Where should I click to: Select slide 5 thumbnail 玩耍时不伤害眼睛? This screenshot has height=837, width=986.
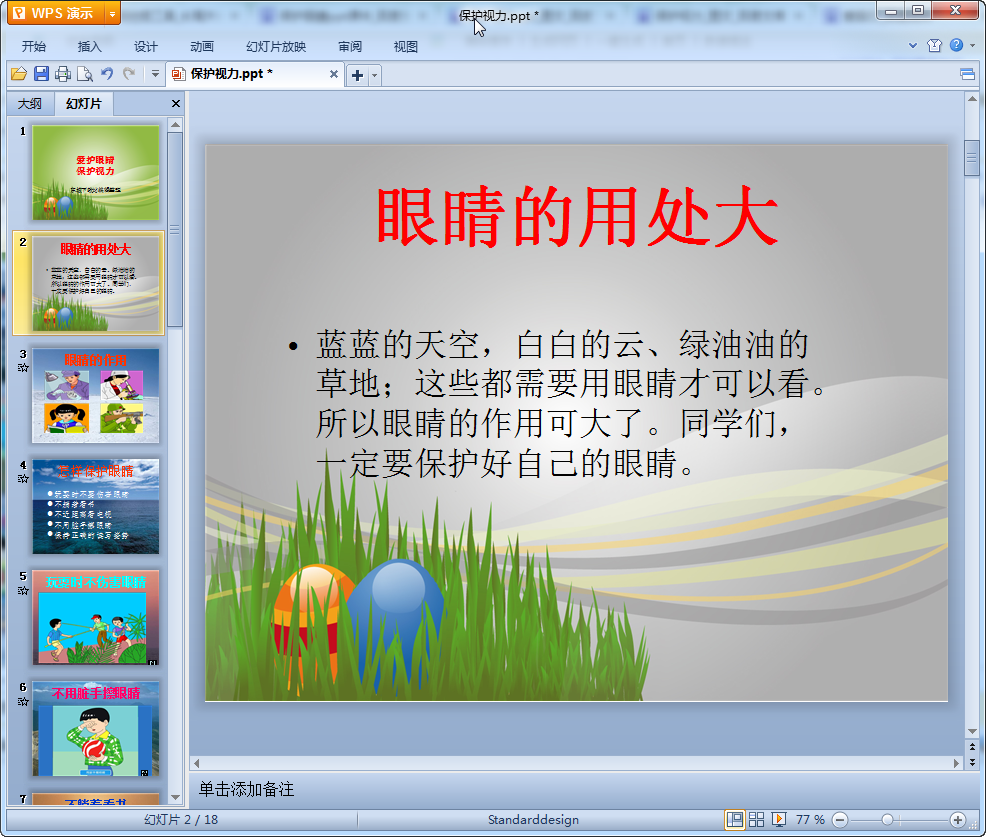pos(96,618)
